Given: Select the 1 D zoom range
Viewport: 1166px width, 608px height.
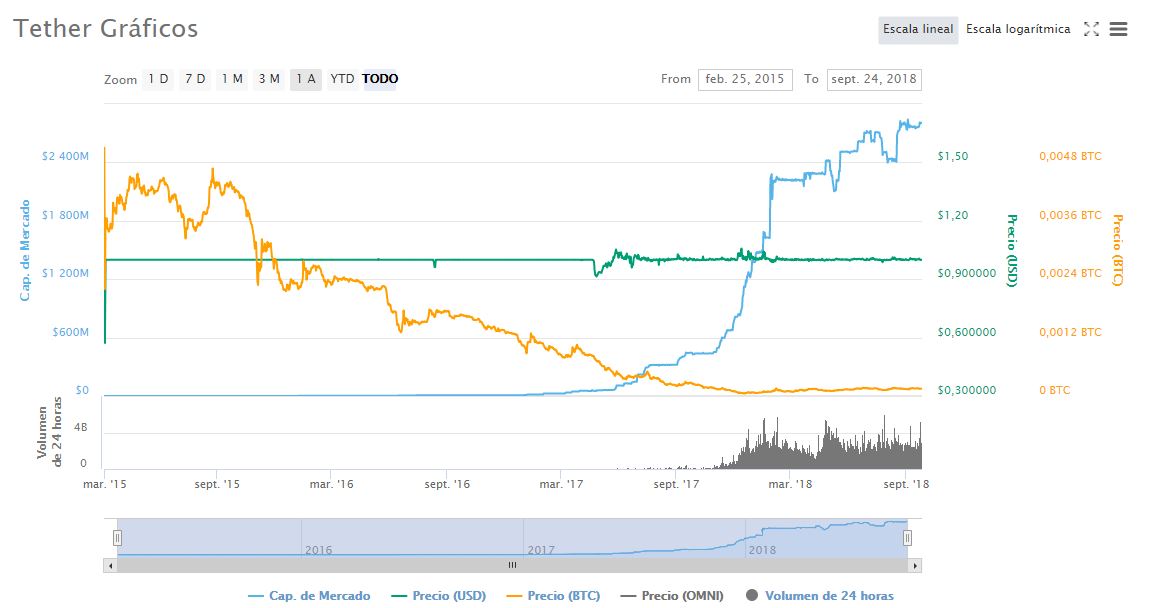Looking at the screenshot, I should pos(158,79).
